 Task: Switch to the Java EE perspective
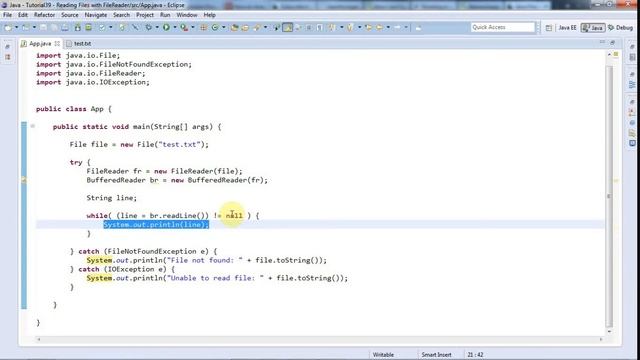[x=567, y=27]
